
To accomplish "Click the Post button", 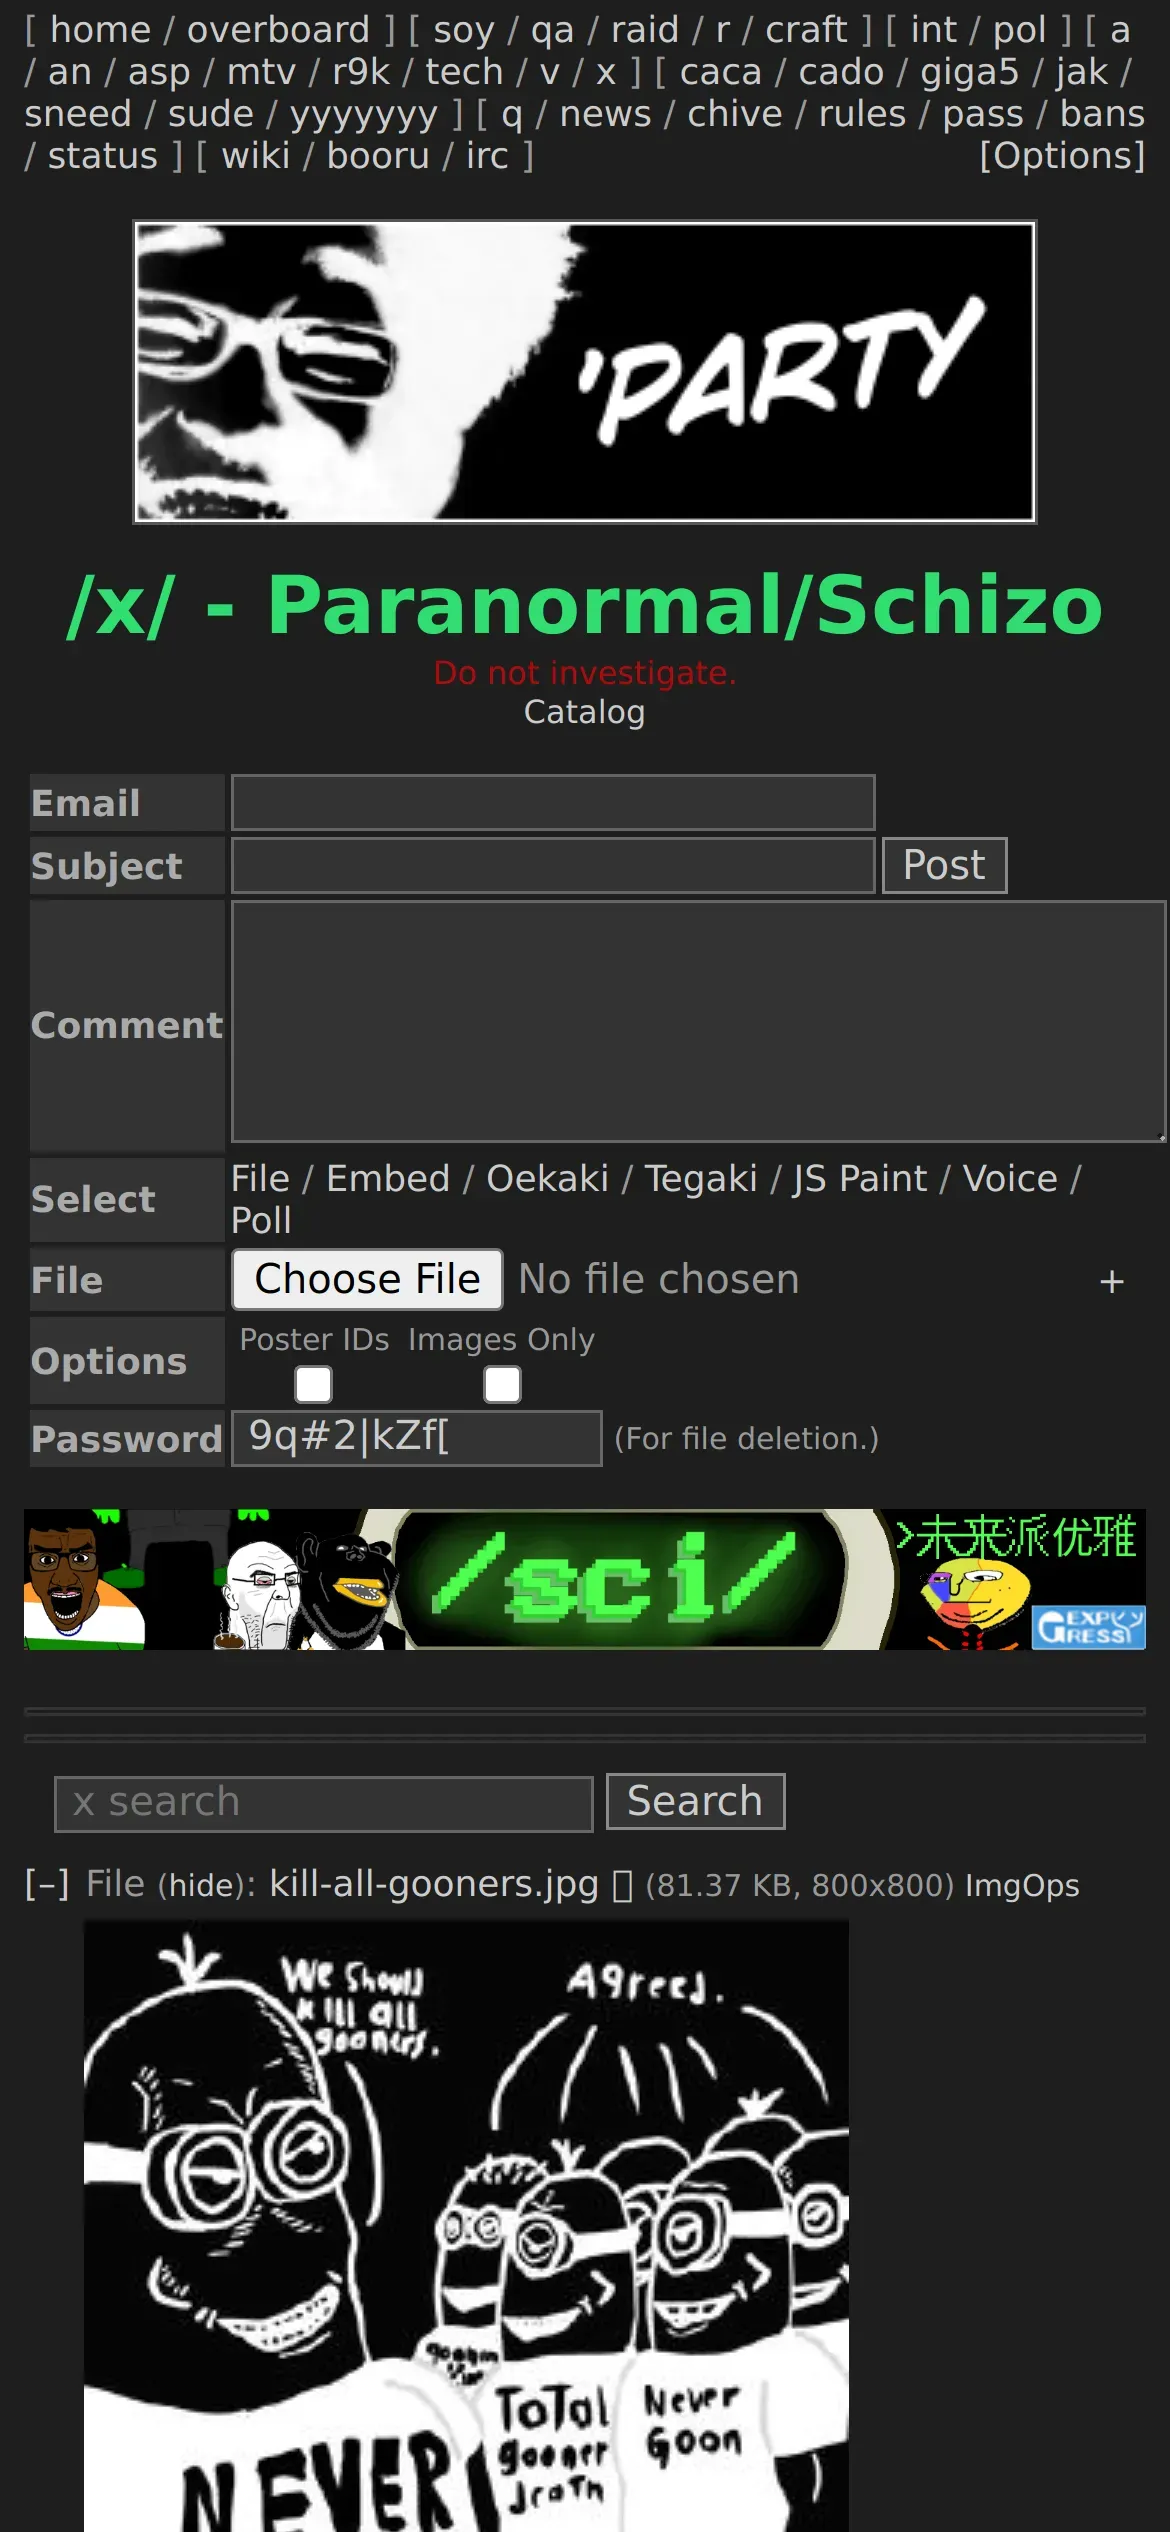I will (944, 865).
